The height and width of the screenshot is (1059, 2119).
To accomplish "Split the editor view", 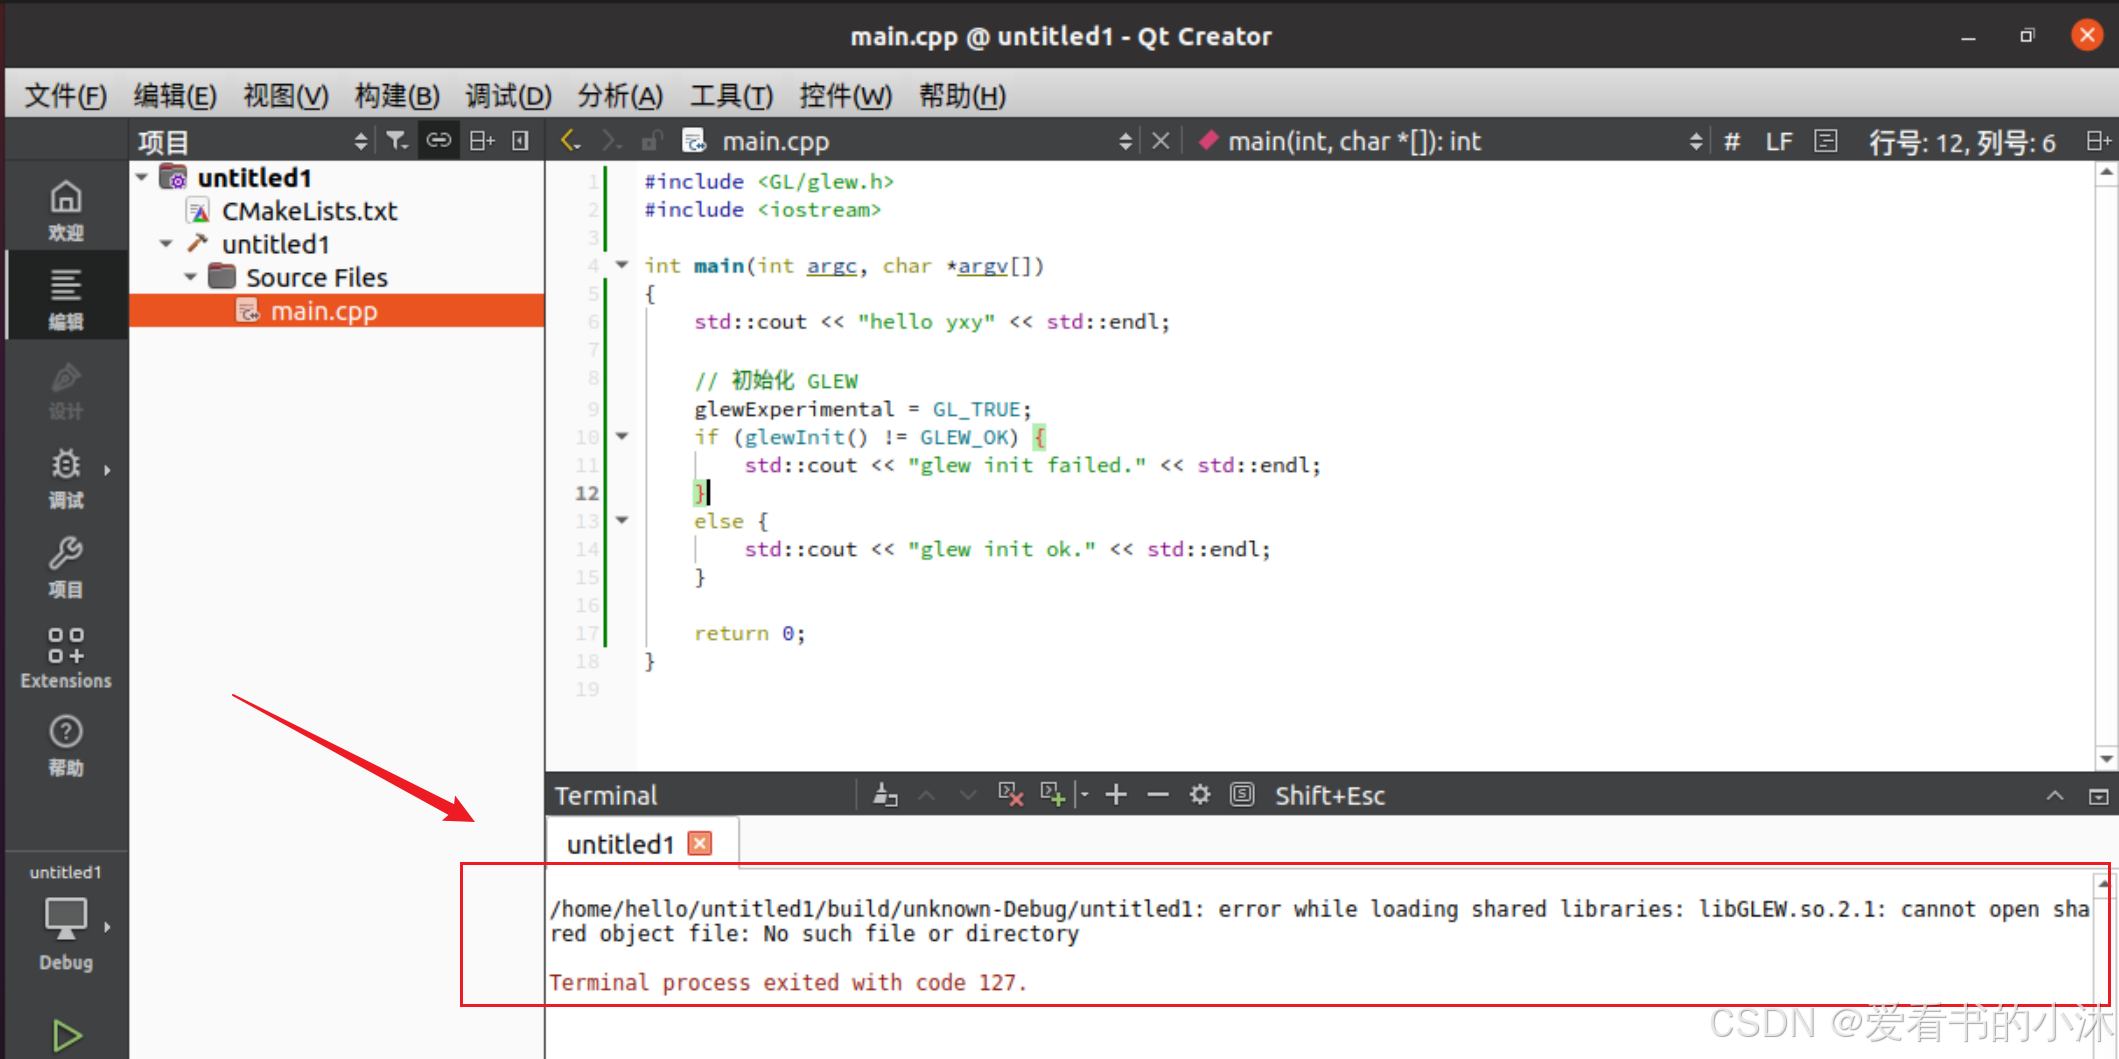I will [2098, 141].
